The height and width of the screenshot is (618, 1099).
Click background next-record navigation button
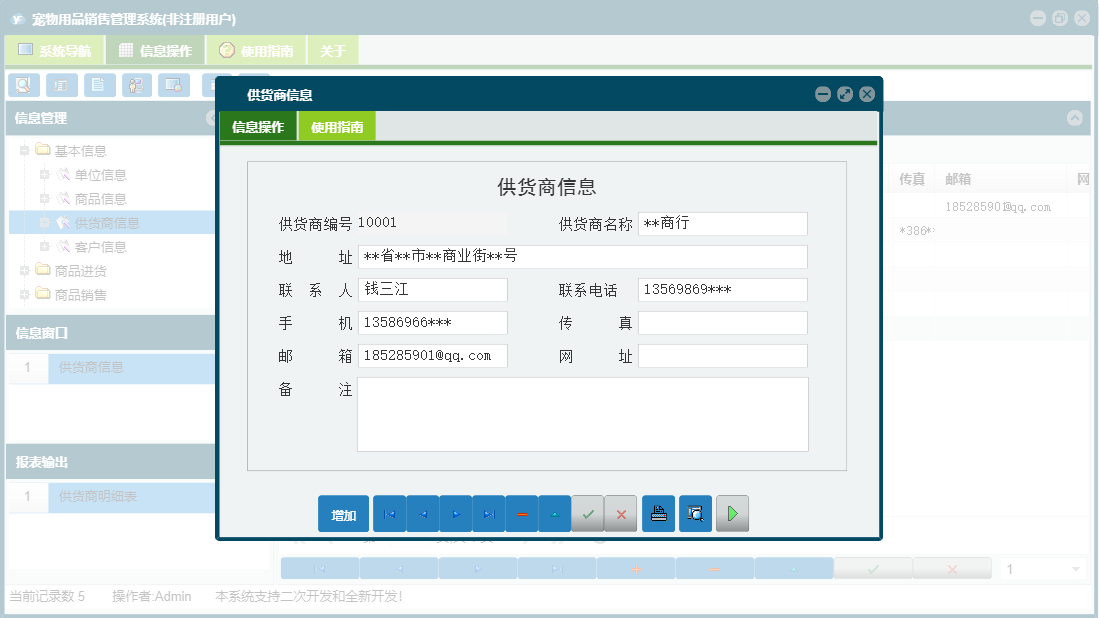tap(478, 569)
